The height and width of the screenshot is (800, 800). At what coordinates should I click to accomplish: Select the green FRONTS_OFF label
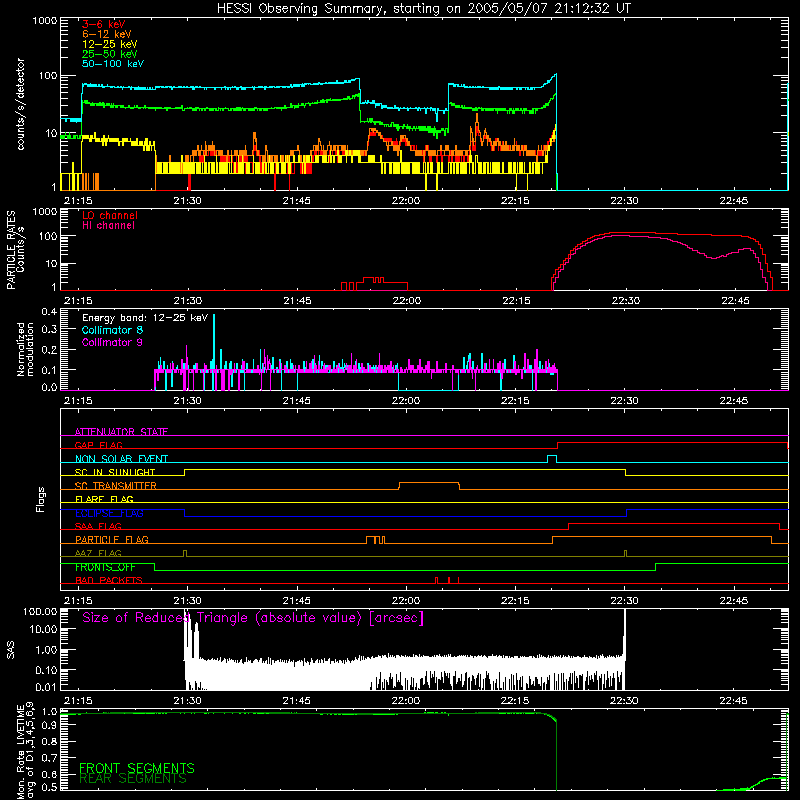[x=105, y=567]
